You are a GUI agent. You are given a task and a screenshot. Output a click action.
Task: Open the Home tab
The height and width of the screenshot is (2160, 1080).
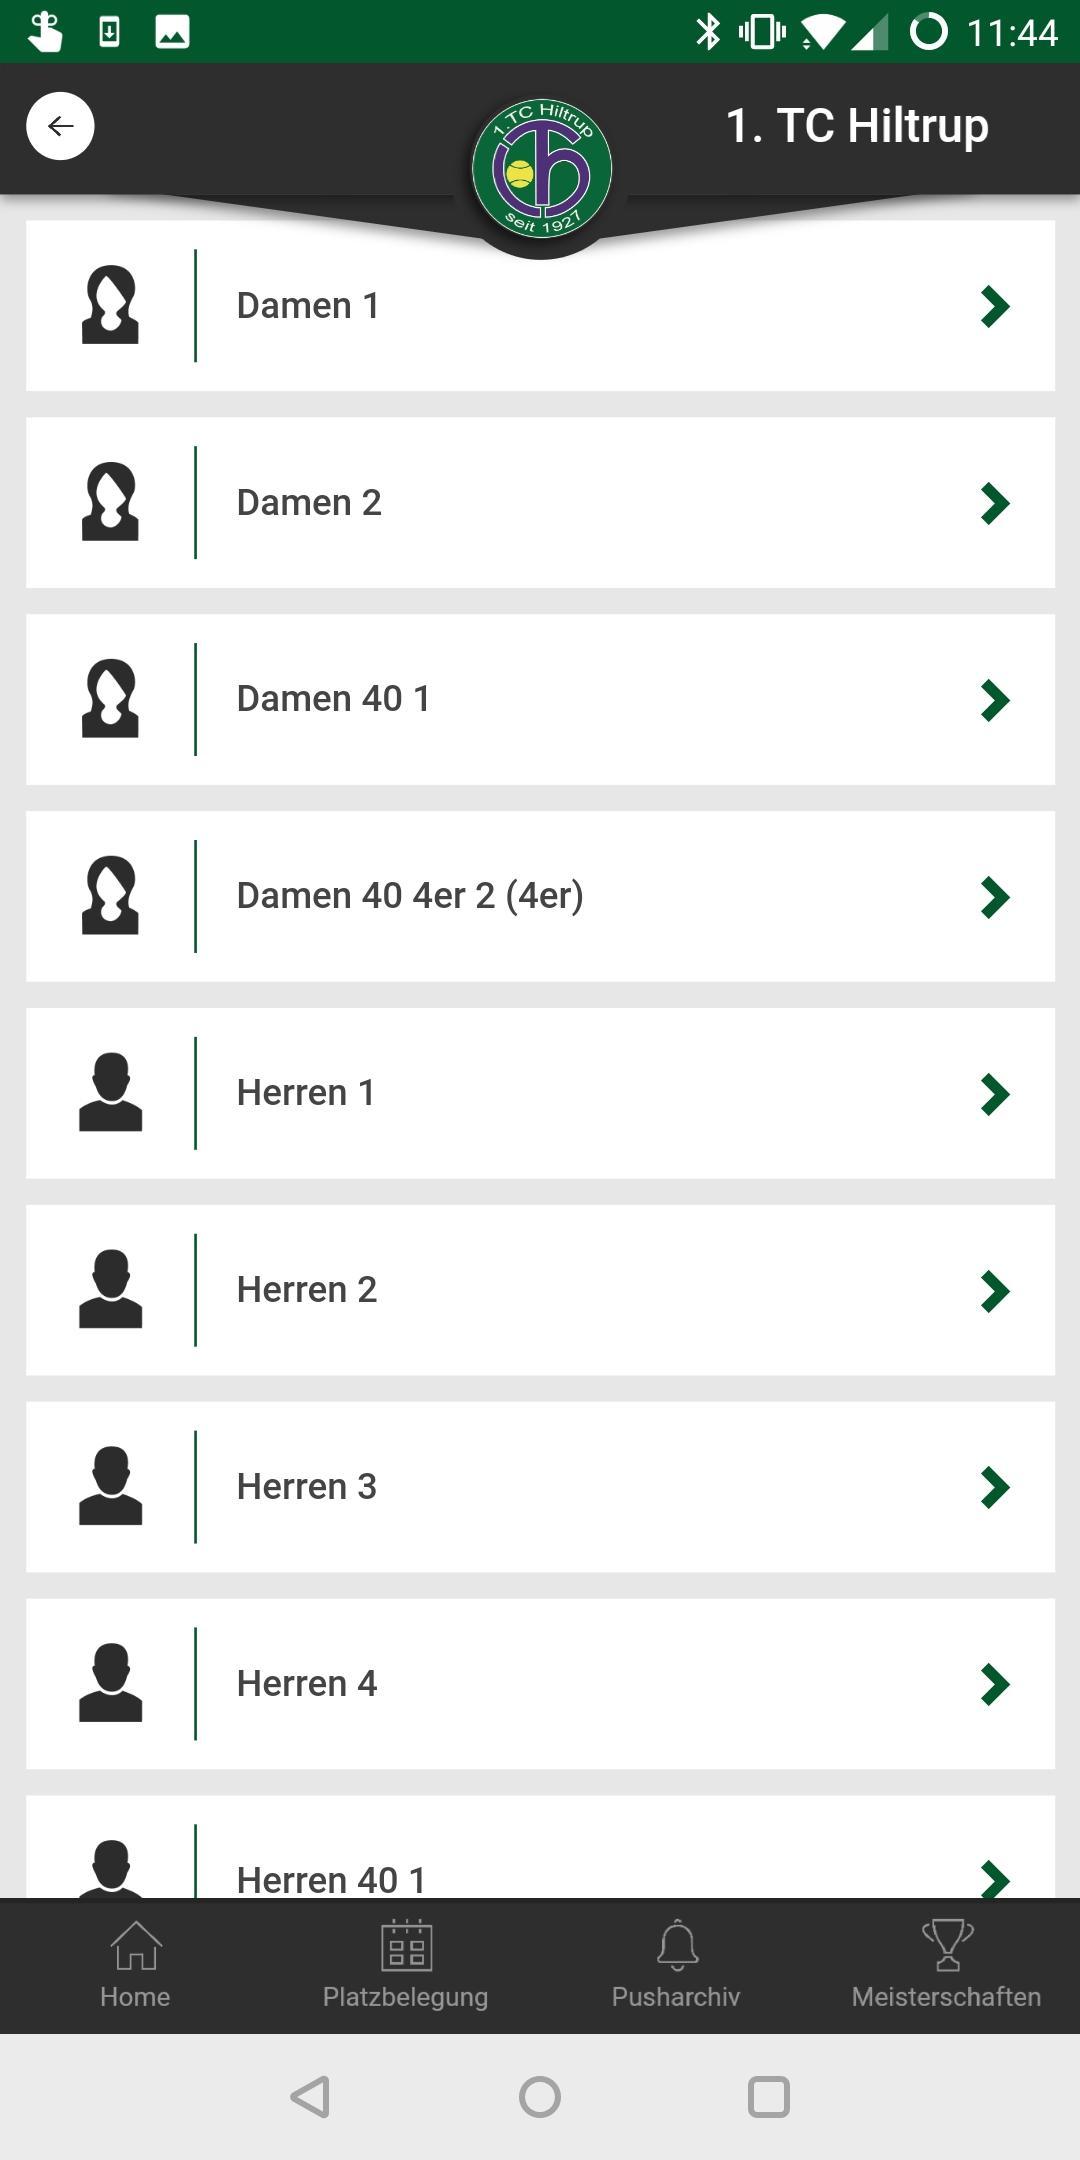point(135,1965)
